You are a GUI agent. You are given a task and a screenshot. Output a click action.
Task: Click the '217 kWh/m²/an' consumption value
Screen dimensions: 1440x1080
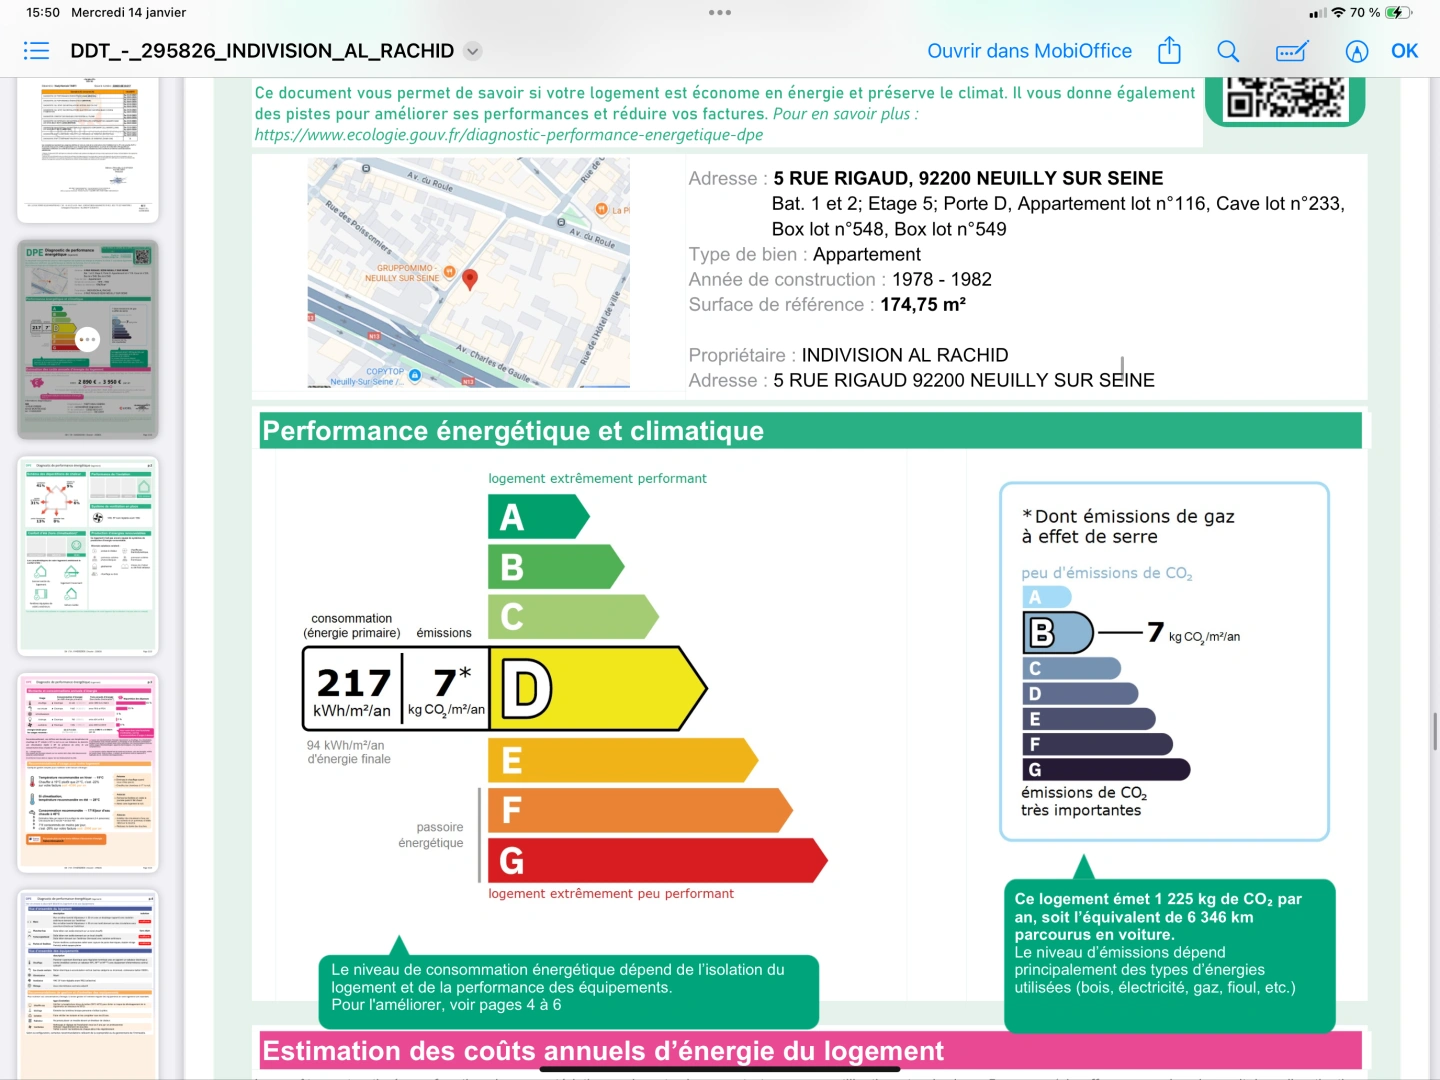[352, 691]
